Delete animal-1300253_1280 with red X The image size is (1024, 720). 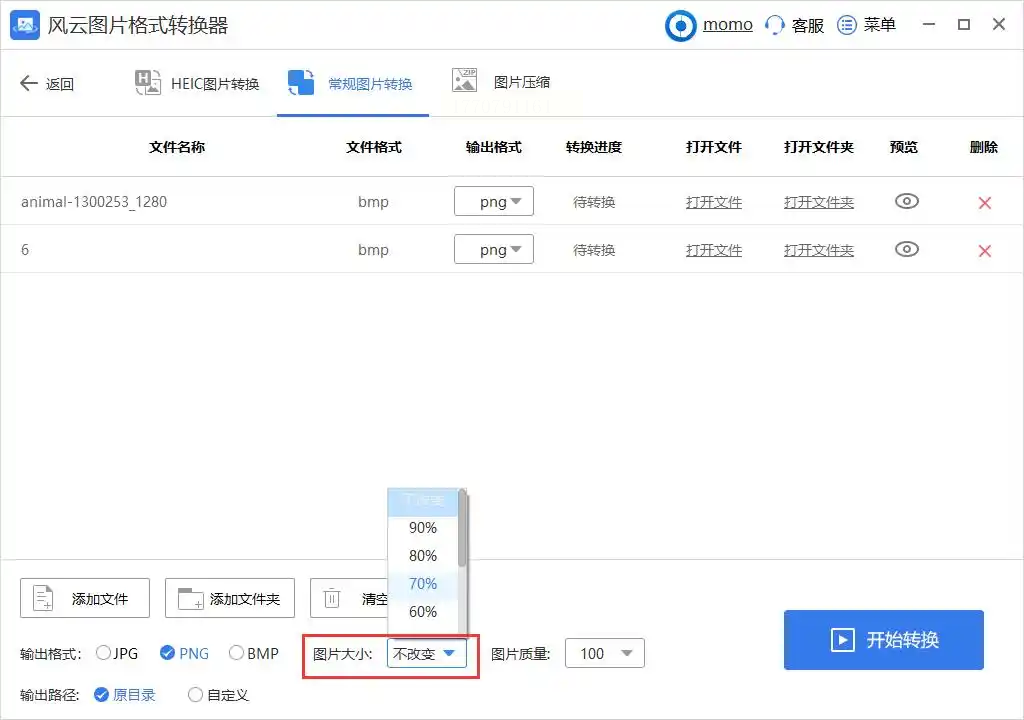point(985,203)
